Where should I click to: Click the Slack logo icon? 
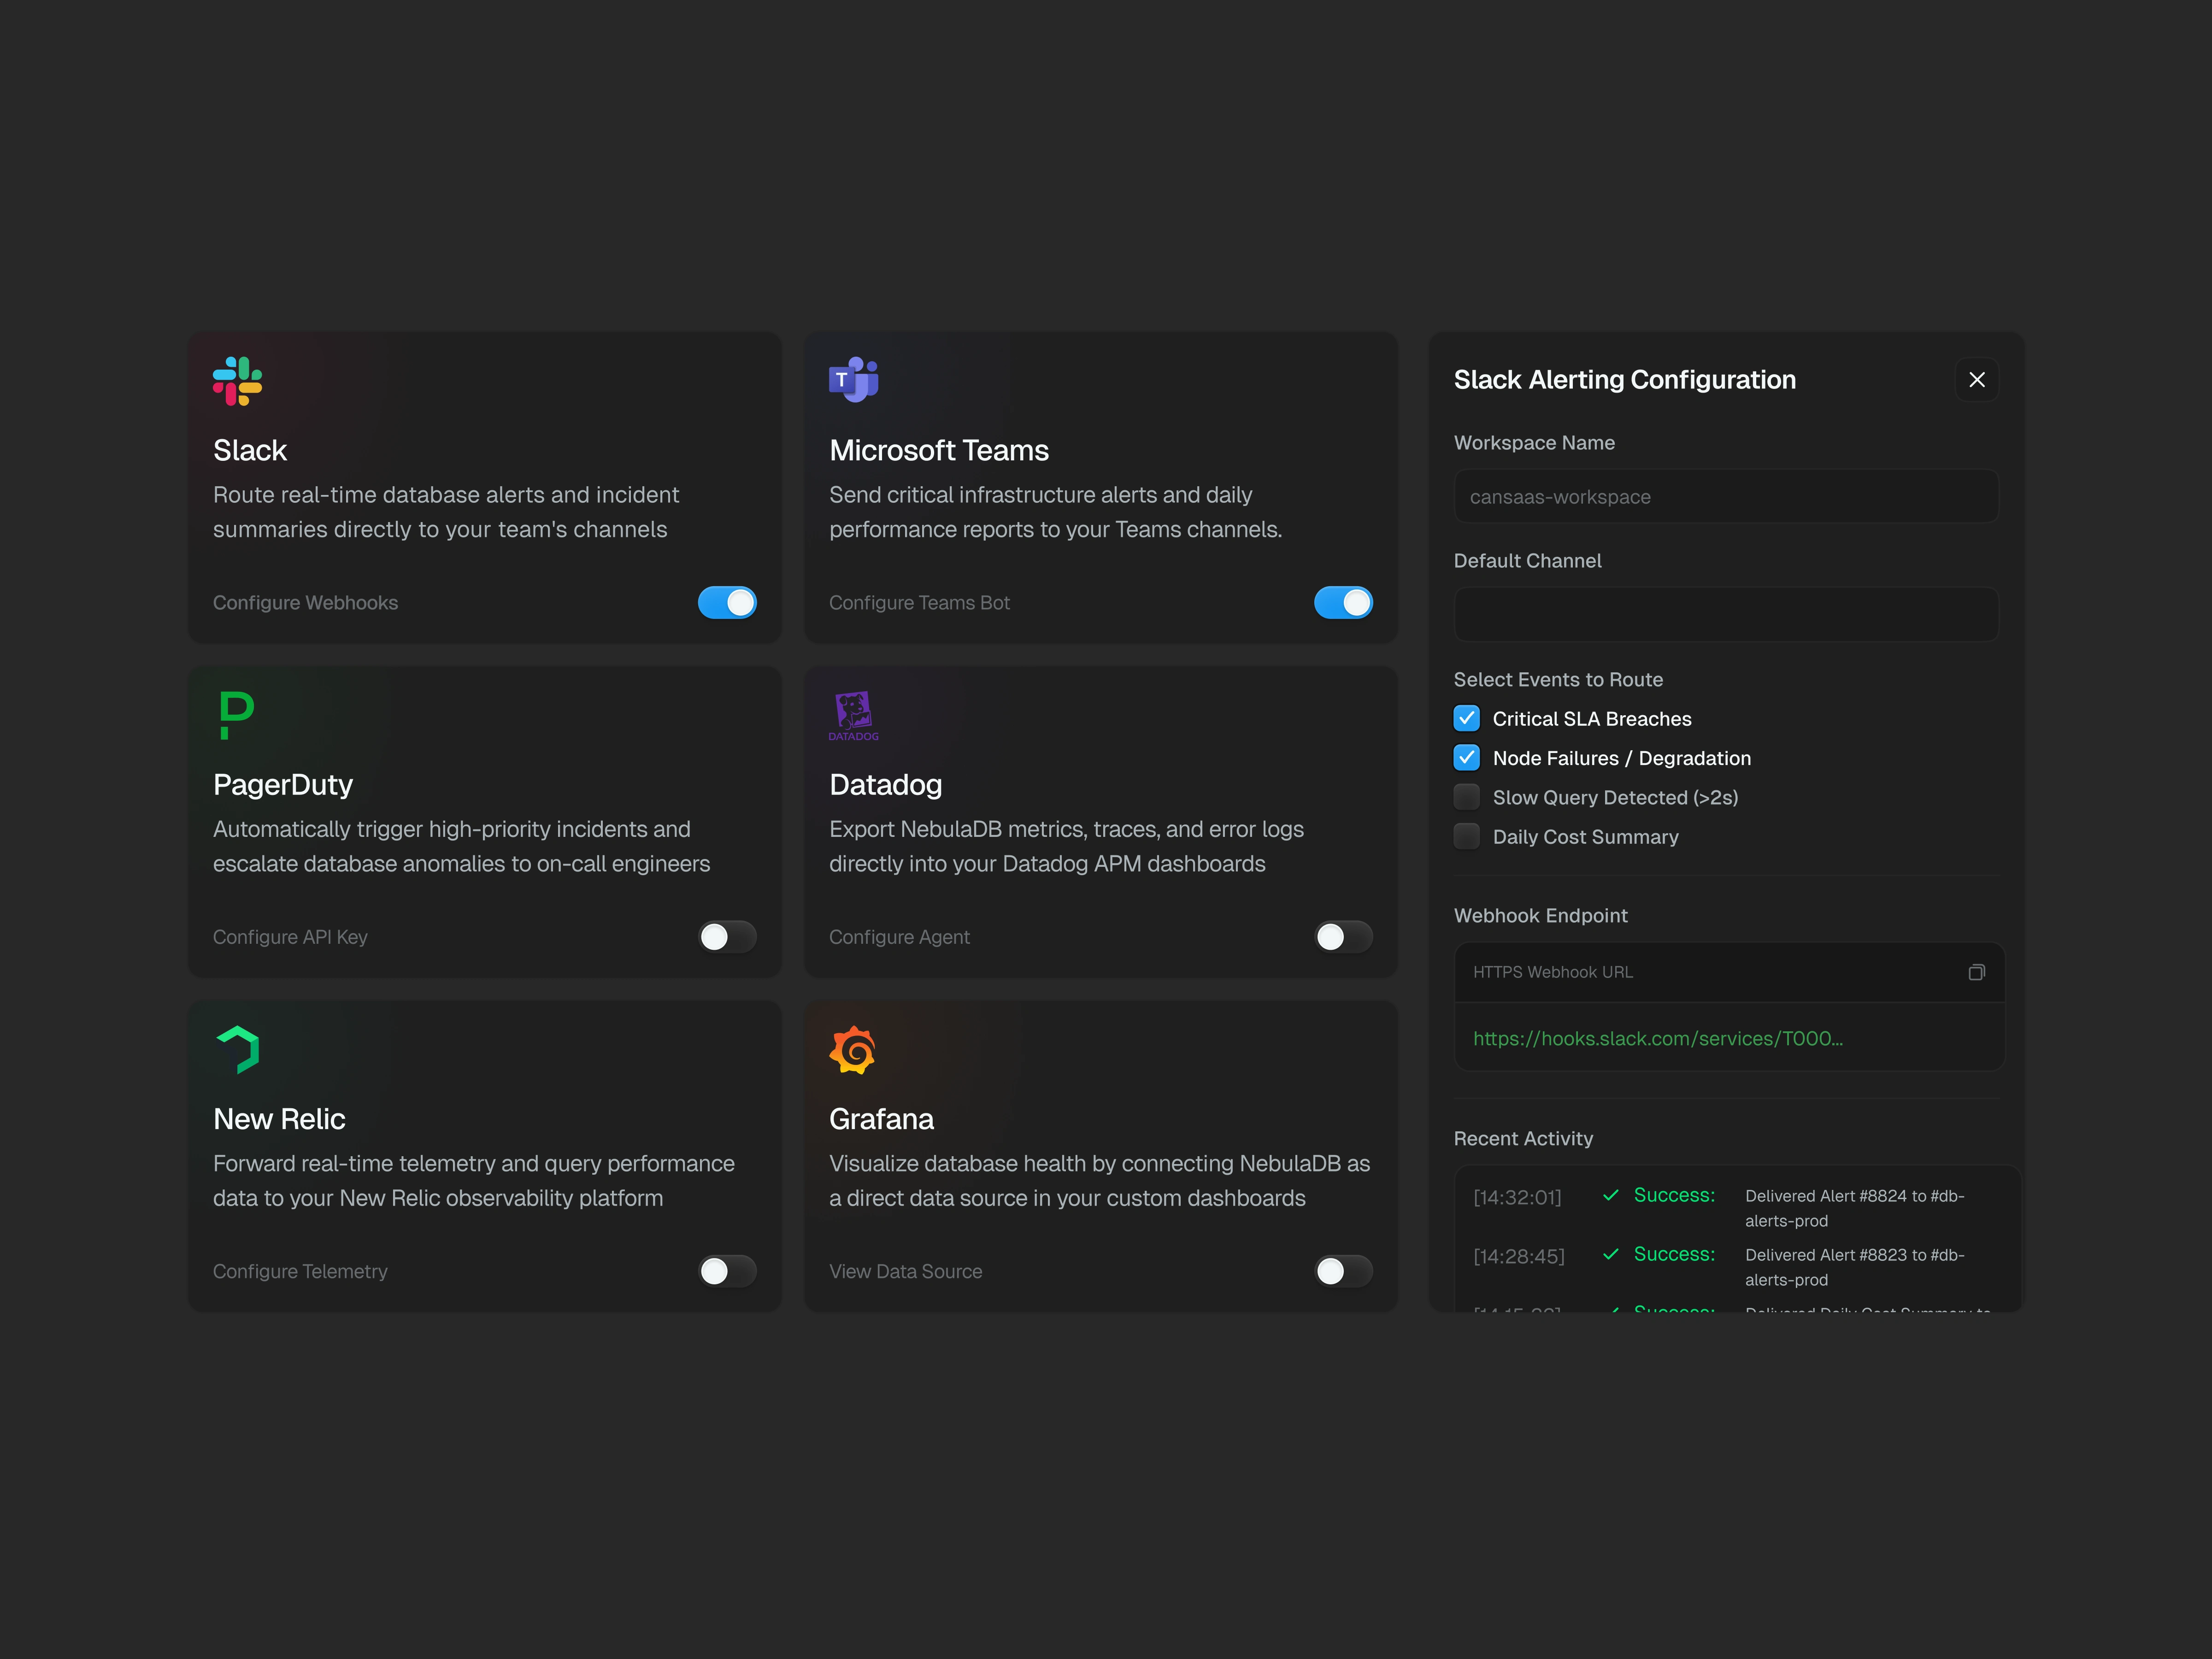pos(237,381)
